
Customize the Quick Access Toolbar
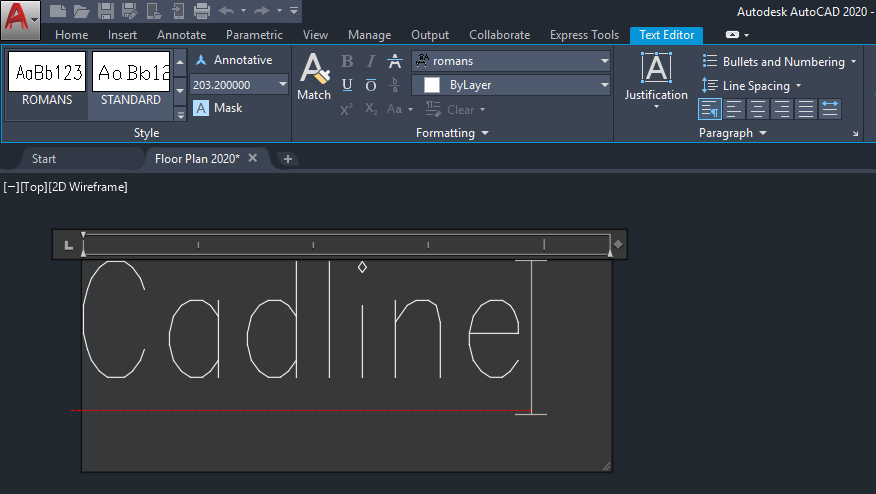(294, 11)
